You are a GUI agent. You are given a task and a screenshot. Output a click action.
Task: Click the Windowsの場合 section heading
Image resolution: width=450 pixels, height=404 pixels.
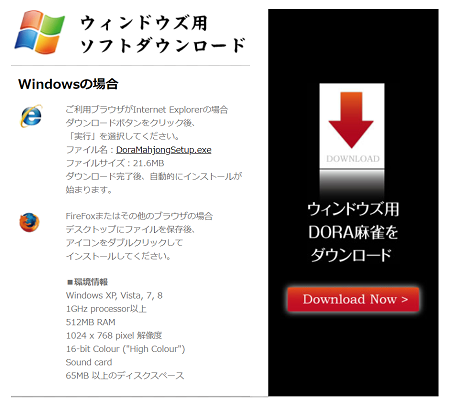(68, 84)
